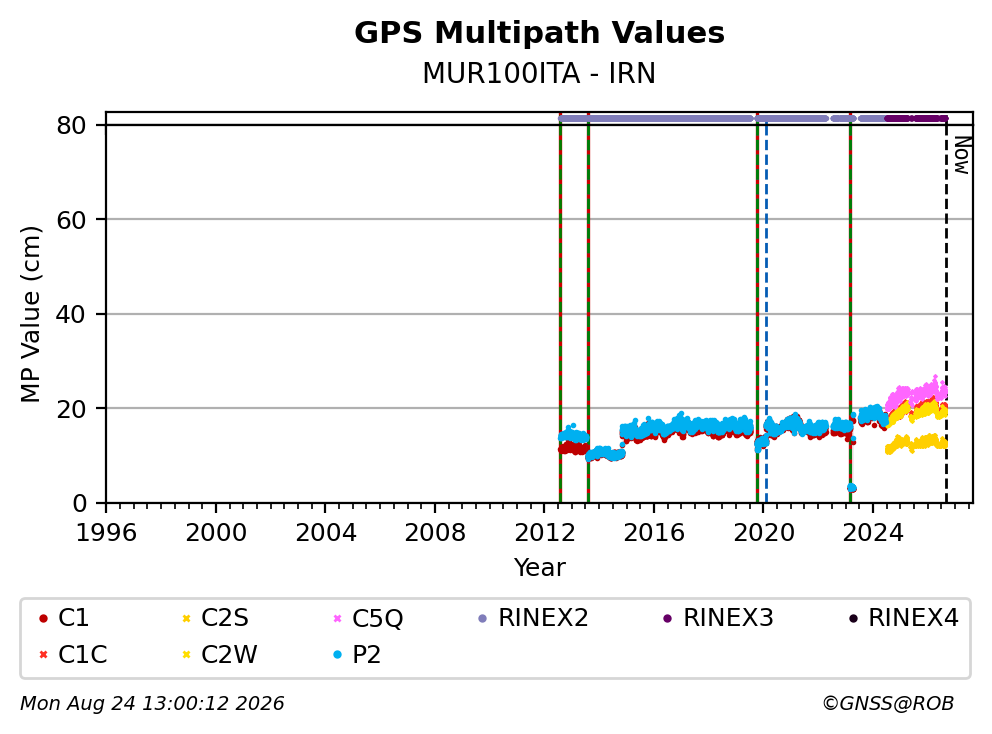Click the C2W yellow legend marker
This screenshot has height=734, width=992.
pyautogui.click(x=186, y=655)
